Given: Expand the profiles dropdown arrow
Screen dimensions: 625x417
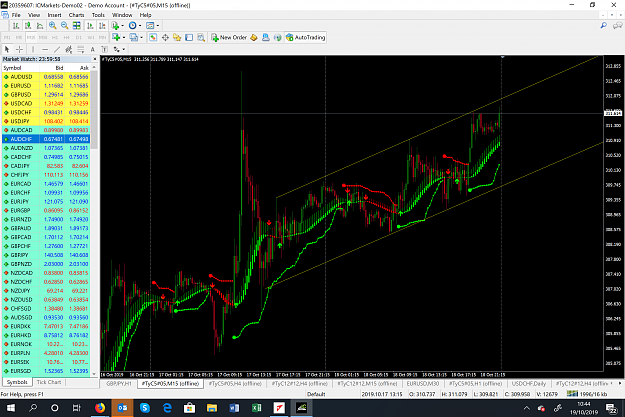Looking at the screenshot, I should [x=142, y=37].
